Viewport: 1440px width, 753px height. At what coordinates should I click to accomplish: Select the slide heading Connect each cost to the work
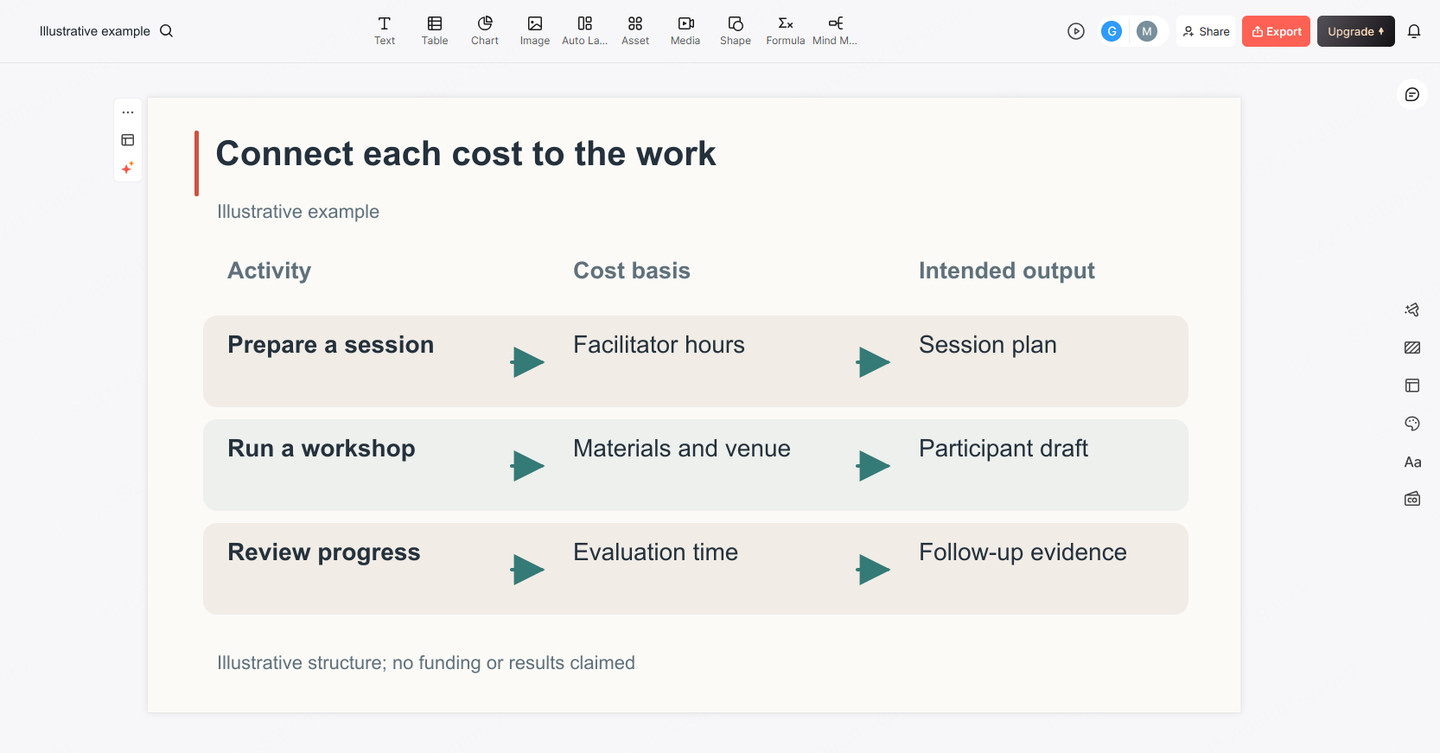pyautogui.click(x=466, y=153)
